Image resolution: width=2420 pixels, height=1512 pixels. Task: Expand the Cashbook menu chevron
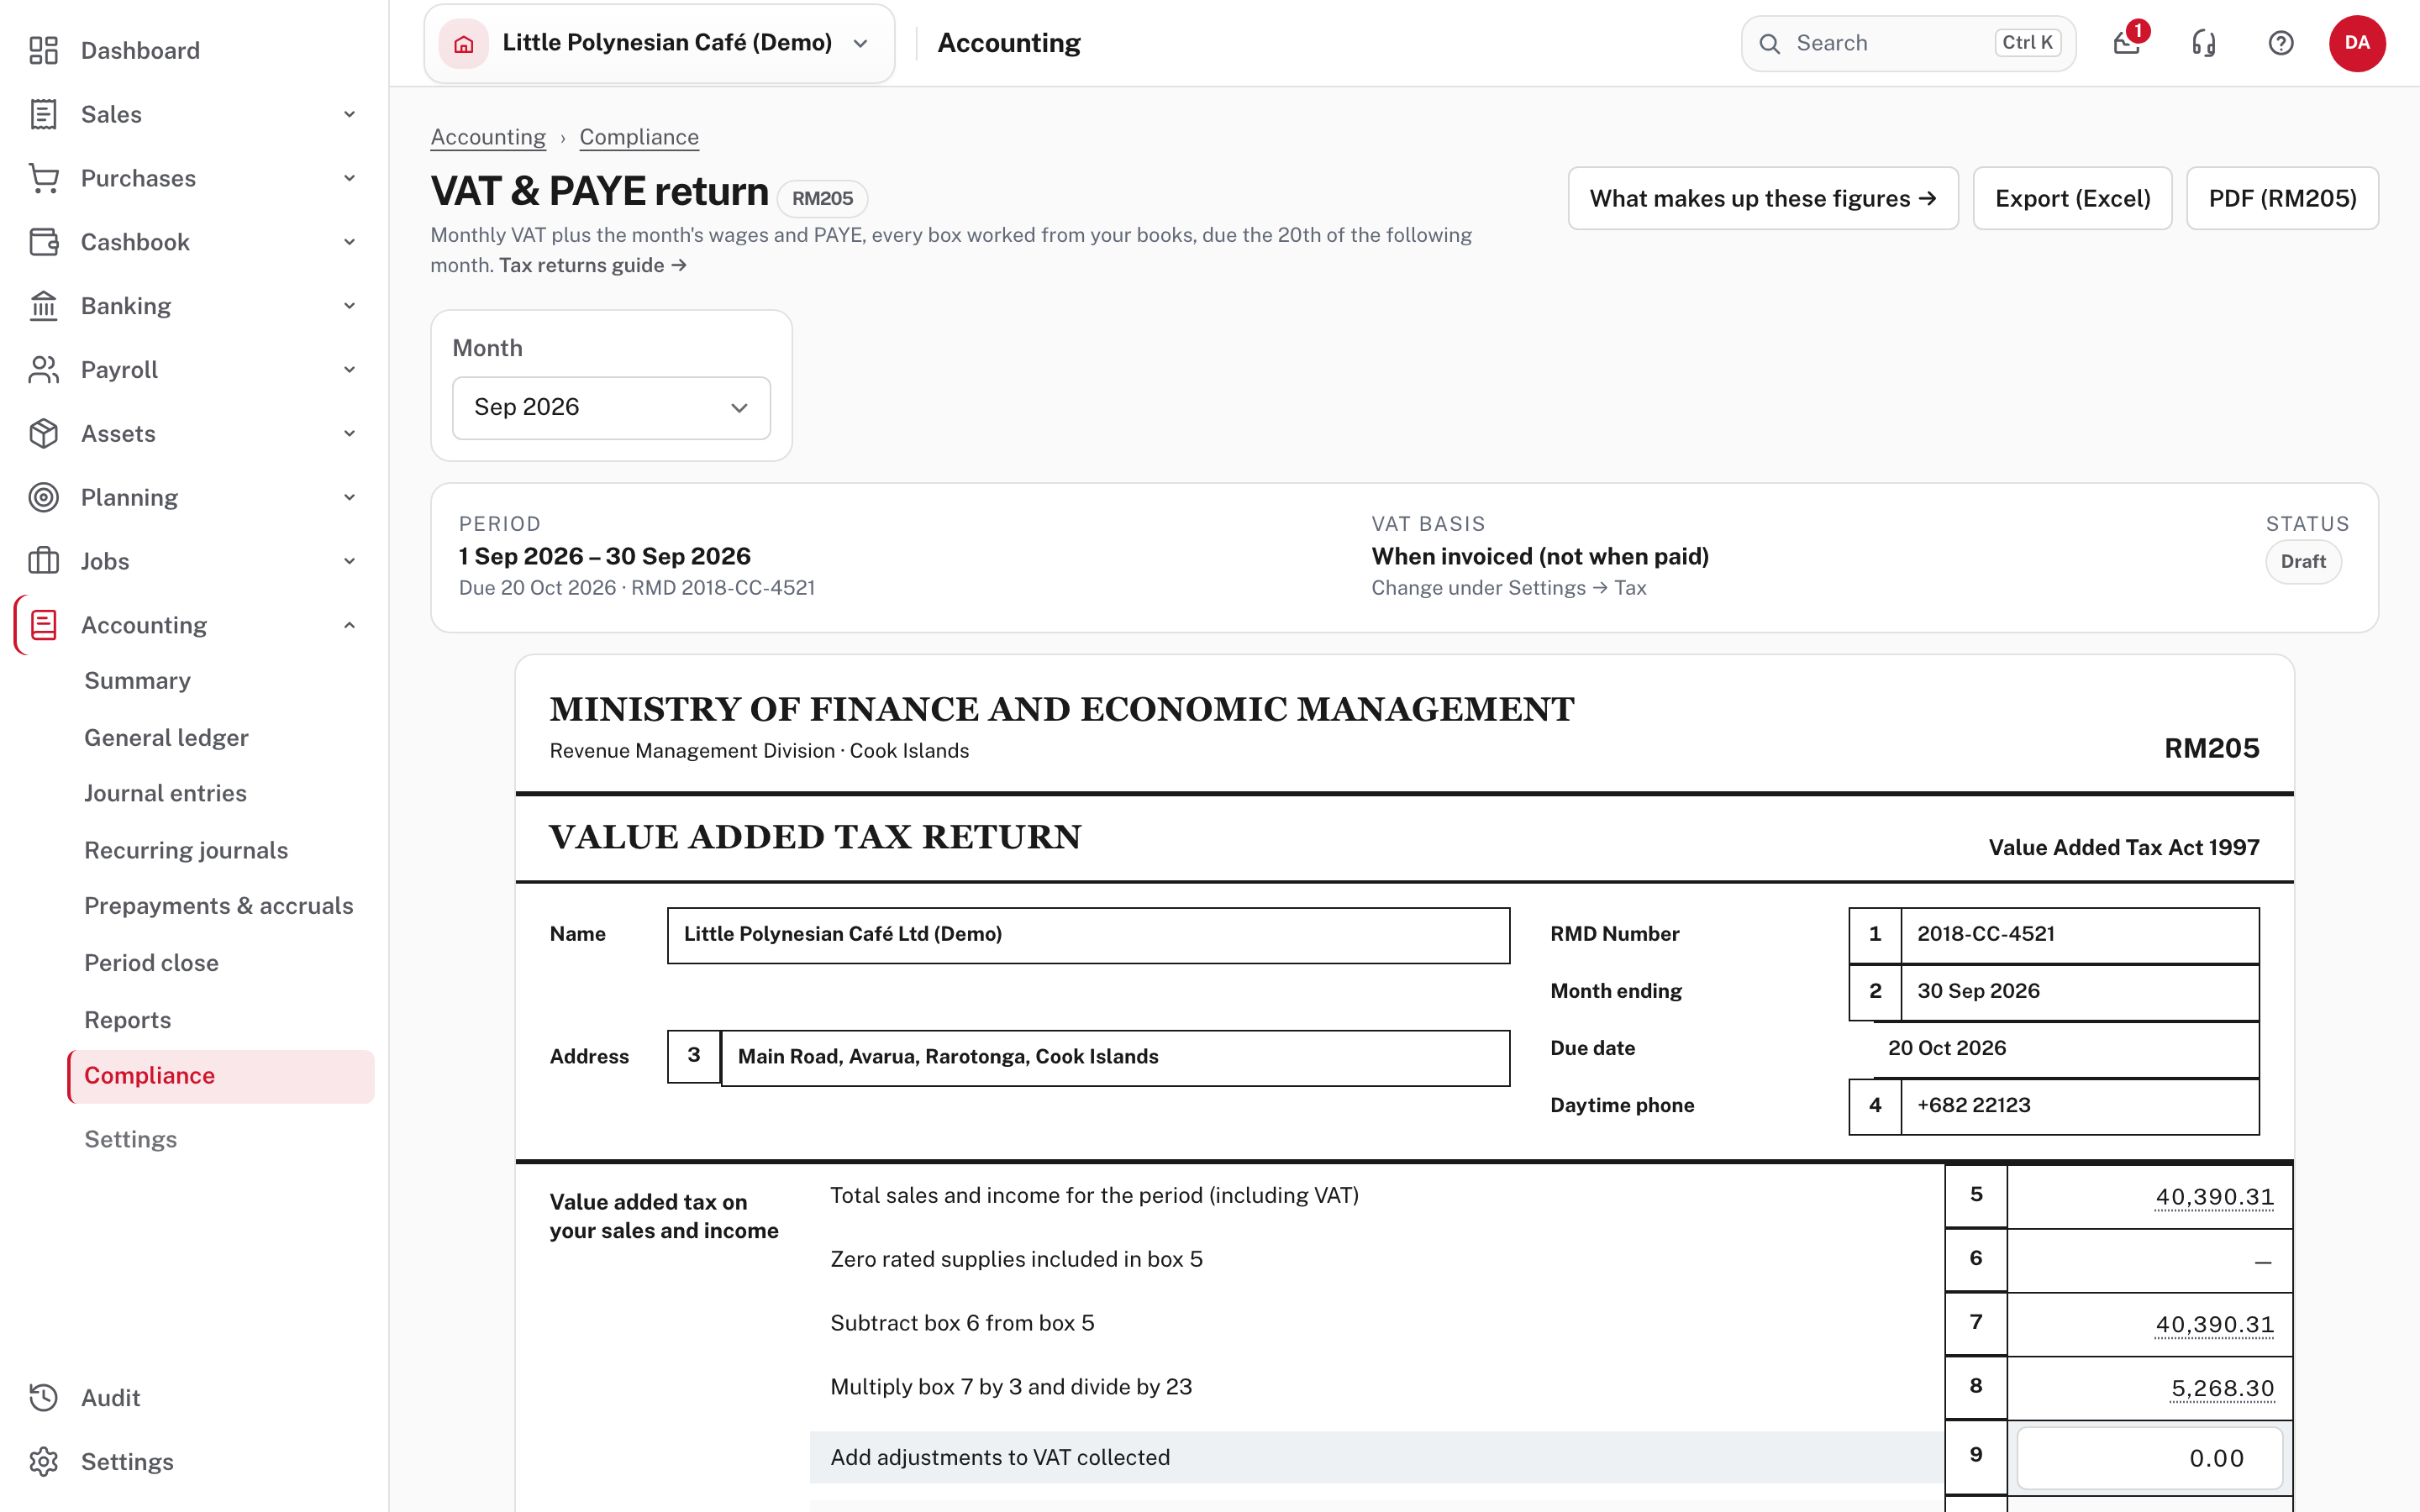pyautogui.click(x=350, y=242)
